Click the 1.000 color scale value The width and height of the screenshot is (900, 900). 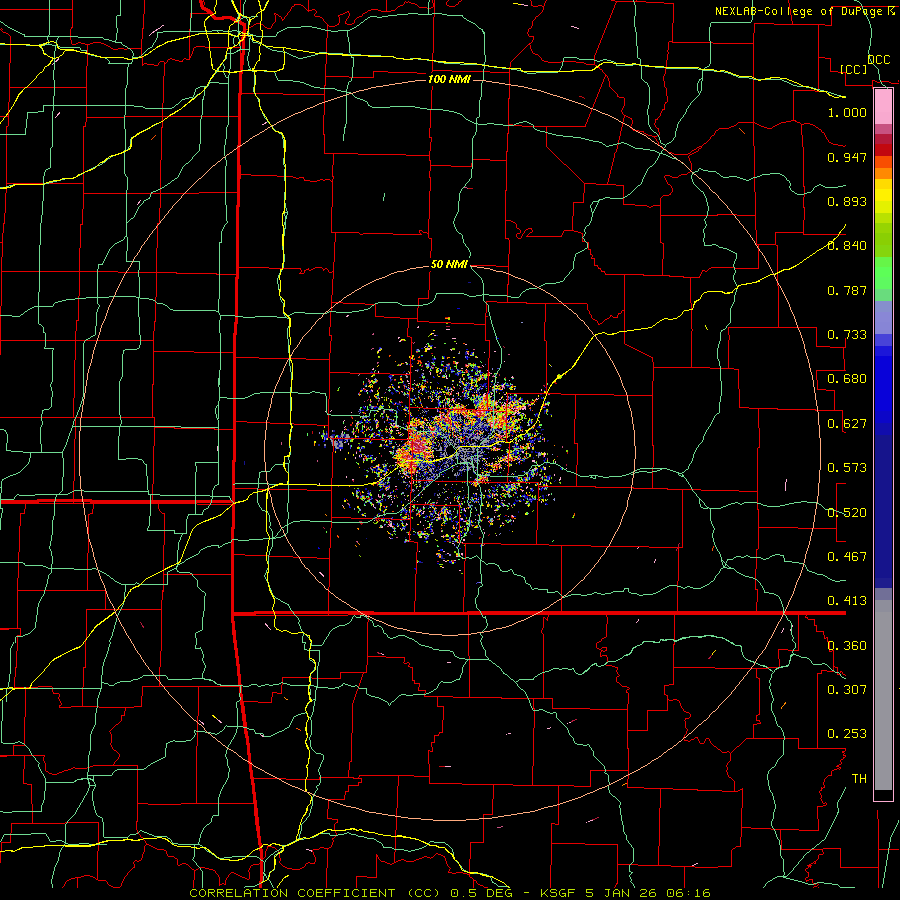(x=847, y=112)
